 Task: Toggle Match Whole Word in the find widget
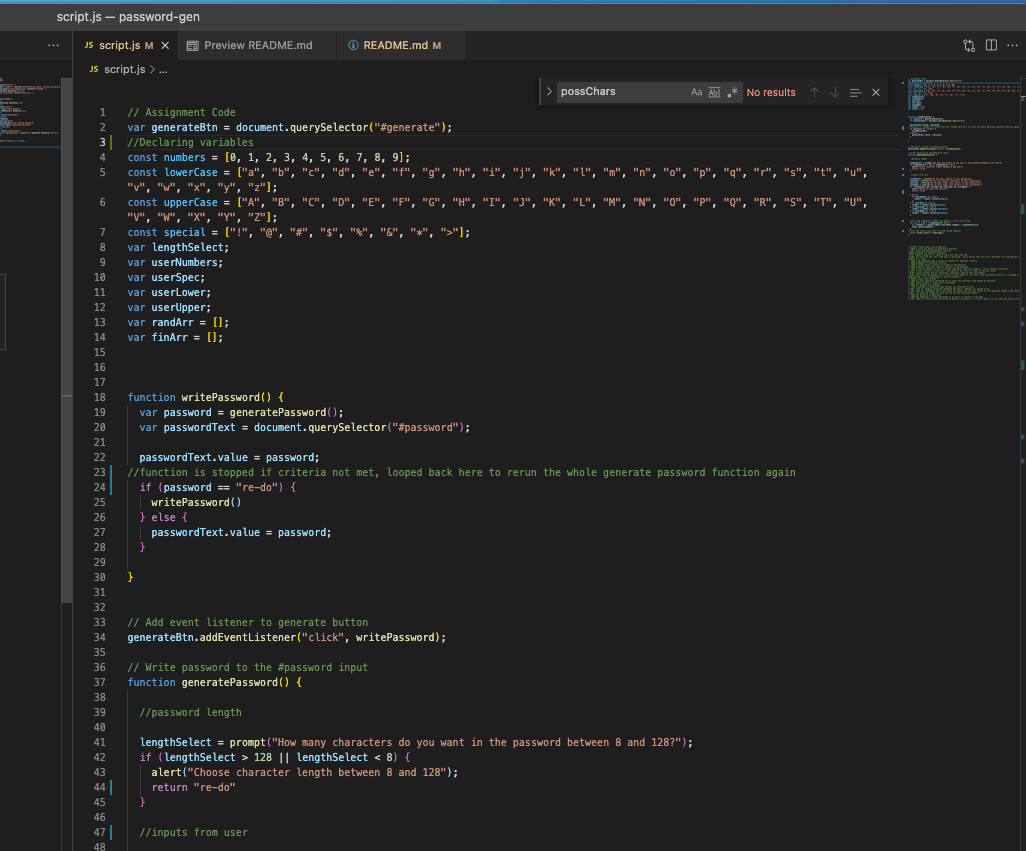[713, 92]
